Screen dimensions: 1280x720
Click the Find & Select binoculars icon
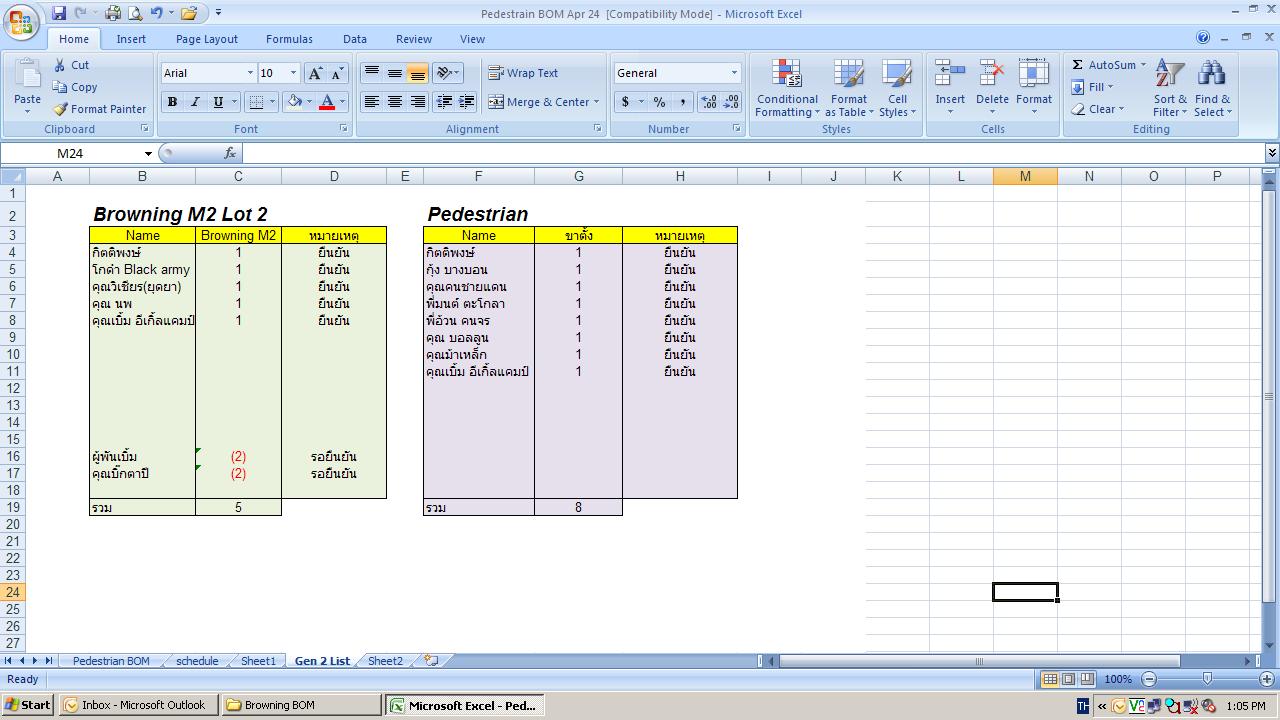pos(1212,75)
